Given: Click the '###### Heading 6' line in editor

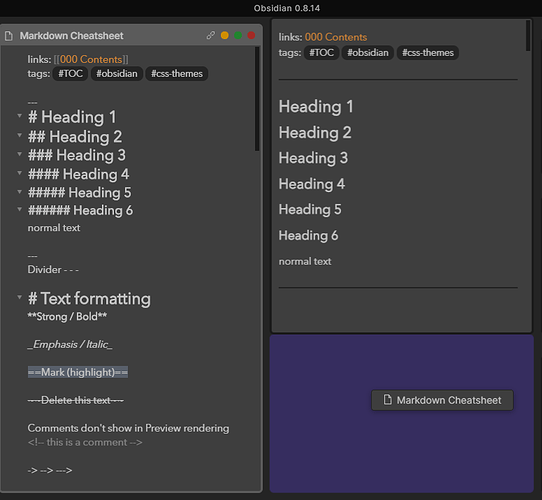Looking at the screenshot, I should coord(80,210).
